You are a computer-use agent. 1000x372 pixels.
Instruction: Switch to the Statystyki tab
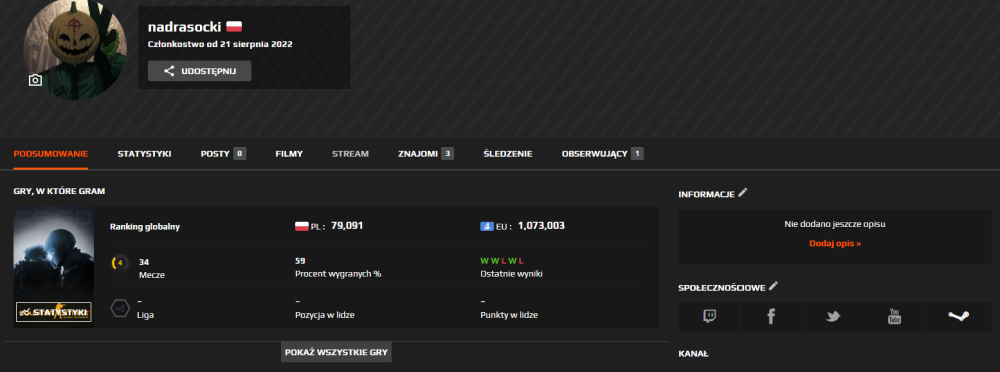(x=144, y=154)
